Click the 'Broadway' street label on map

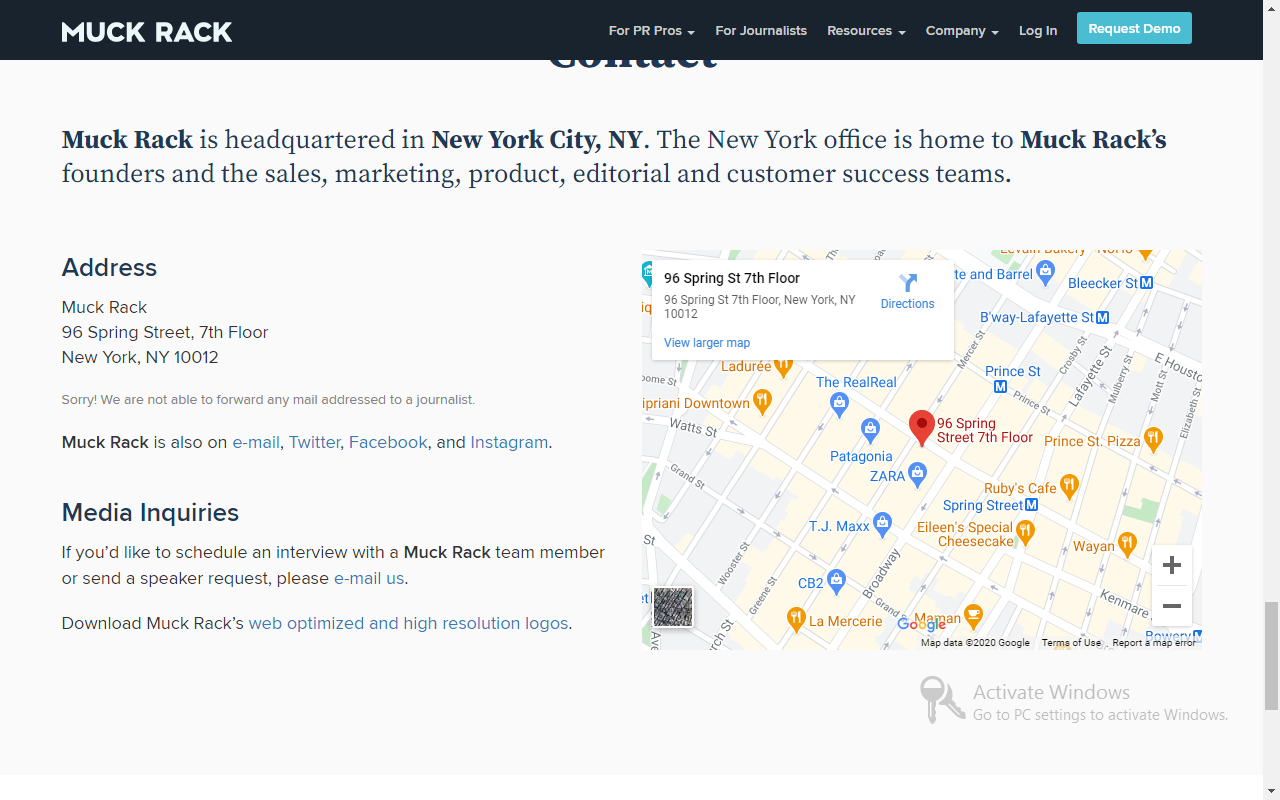(881, 574)
